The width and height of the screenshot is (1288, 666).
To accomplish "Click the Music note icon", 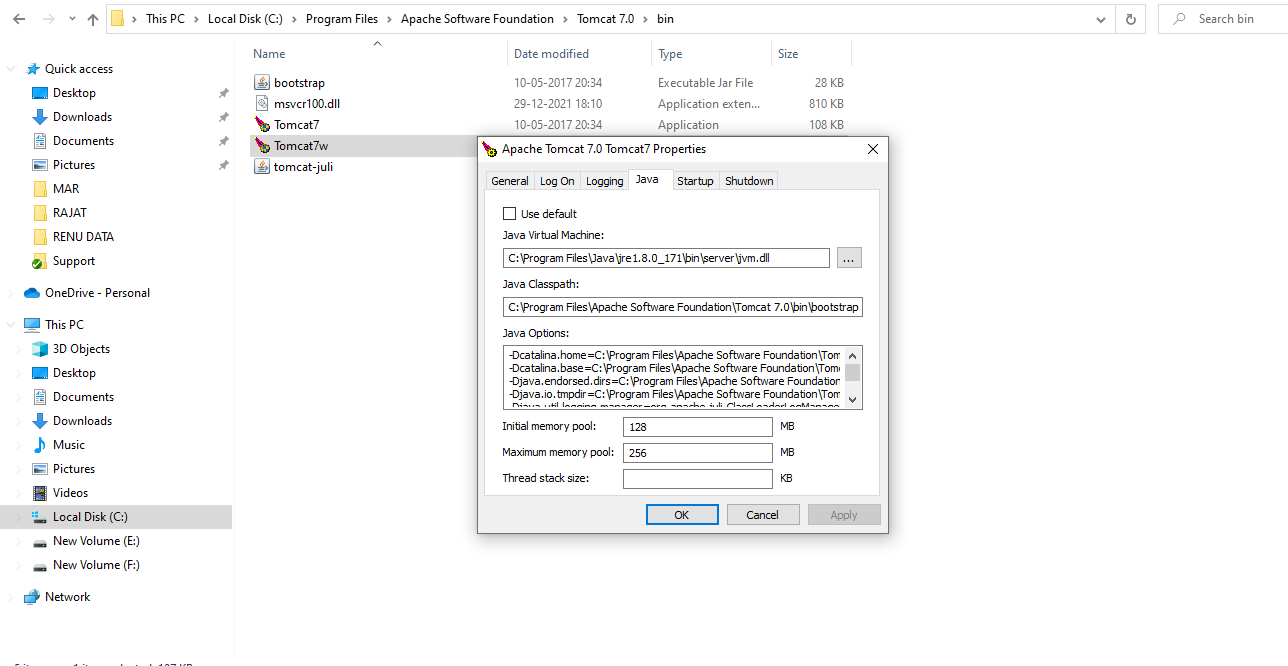I will click(x=40, y=445).
